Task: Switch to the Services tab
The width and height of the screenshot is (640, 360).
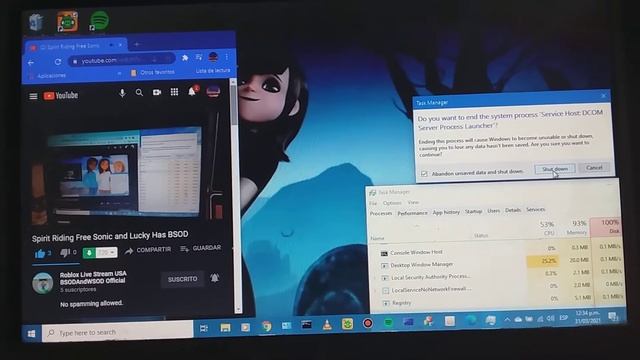Action: pos(536,209)
